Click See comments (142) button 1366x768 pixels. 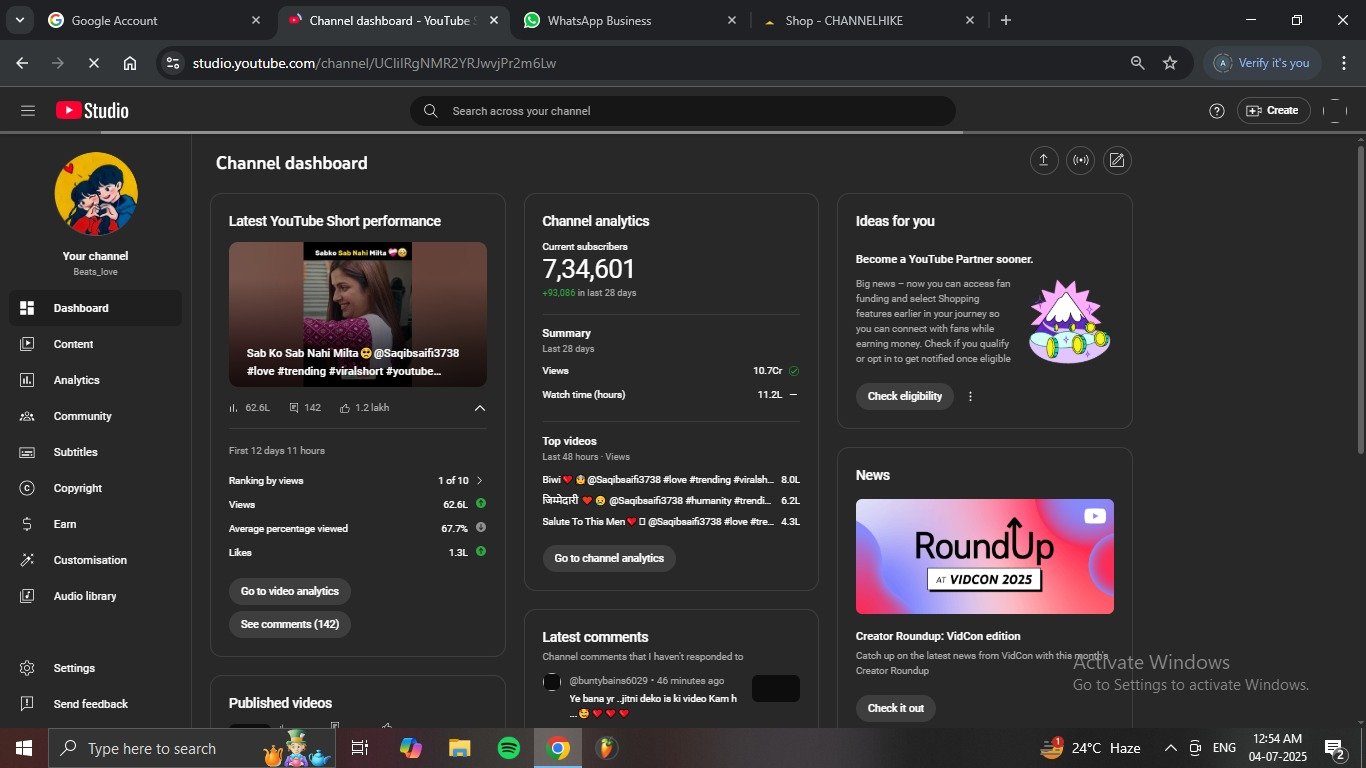(290, 624)
